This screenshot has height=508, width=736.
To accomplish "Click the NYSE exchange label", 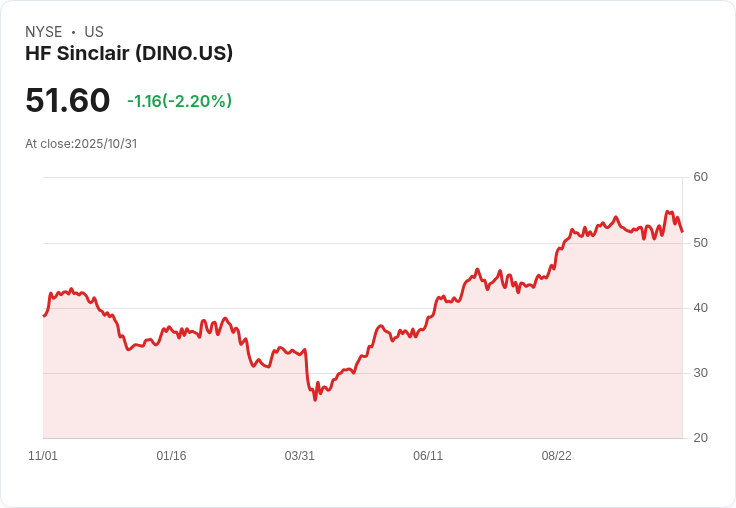I will coord(44,32).
